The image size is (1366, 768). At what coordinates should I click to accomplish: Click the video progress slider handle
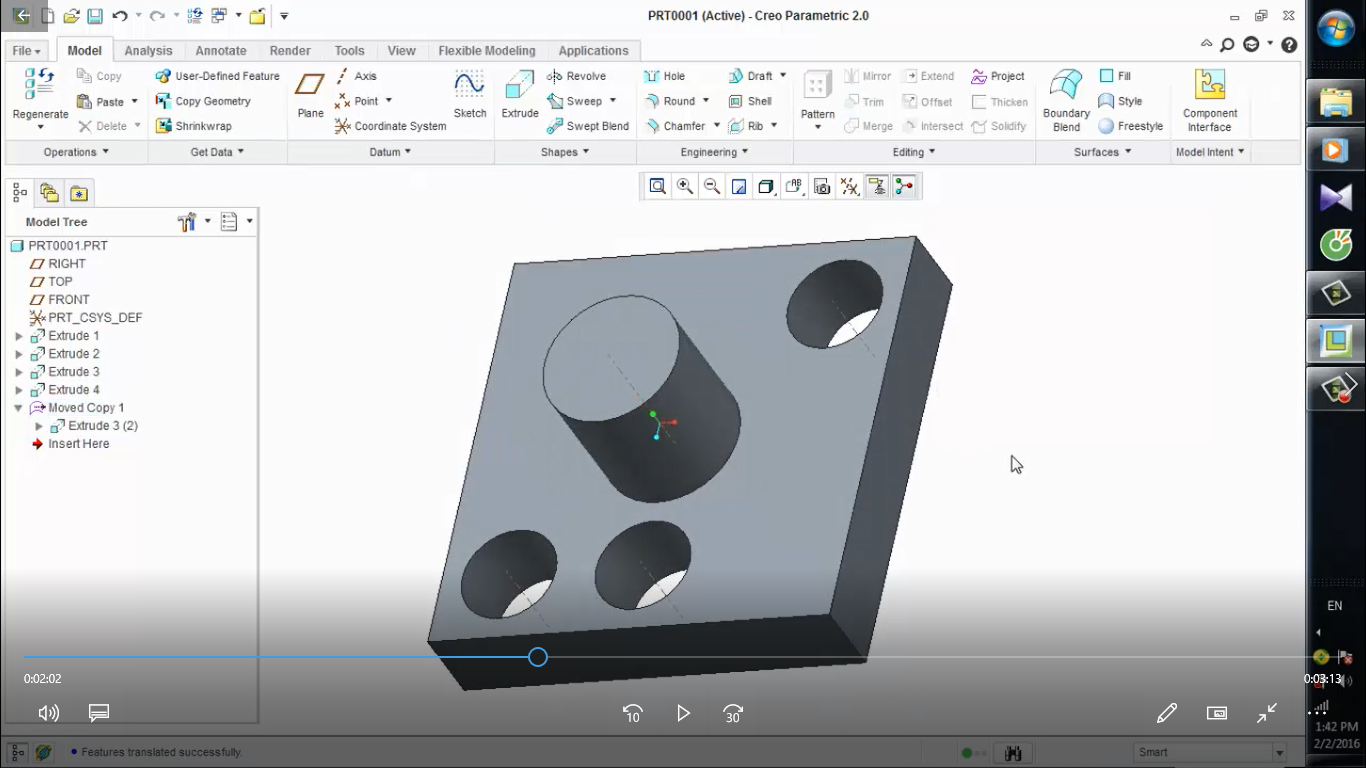(538, 657)
